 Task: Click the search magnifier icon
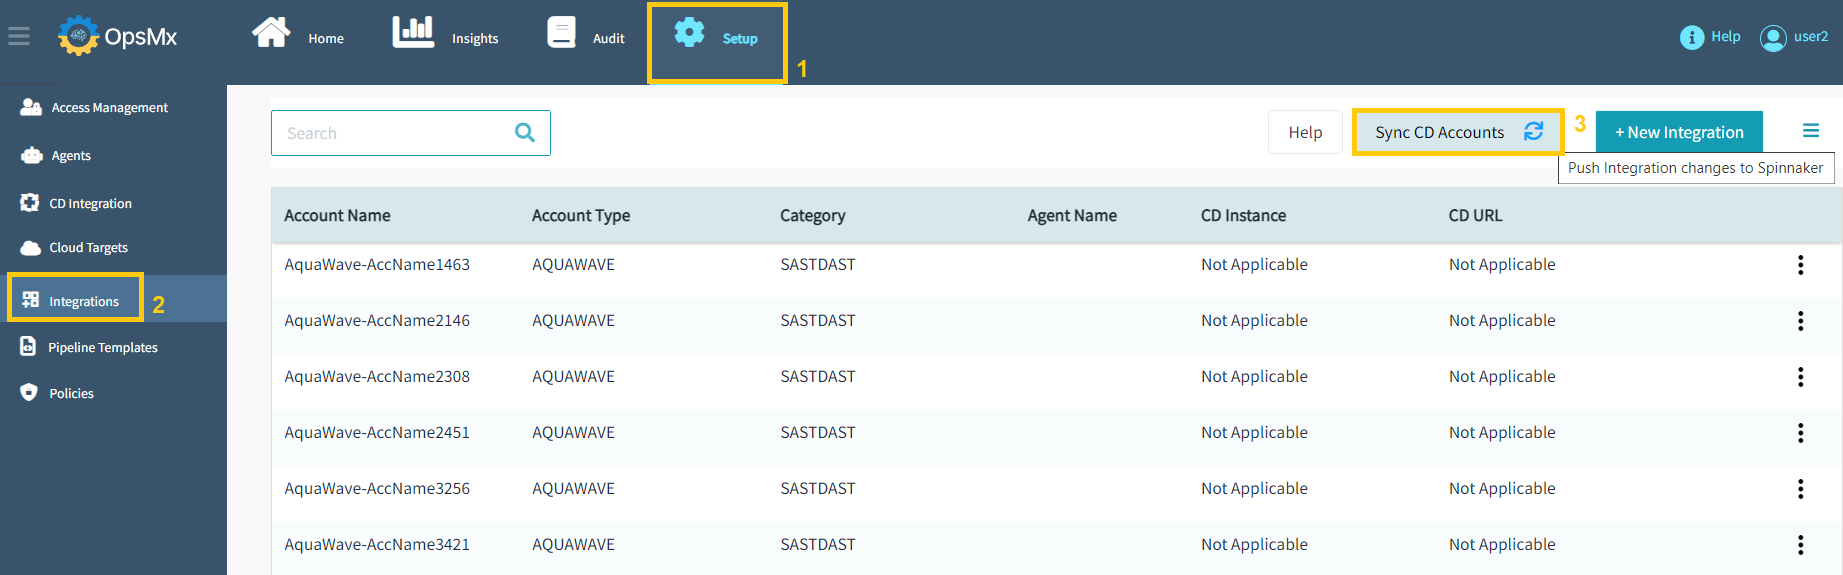click(x=525, y=133)
